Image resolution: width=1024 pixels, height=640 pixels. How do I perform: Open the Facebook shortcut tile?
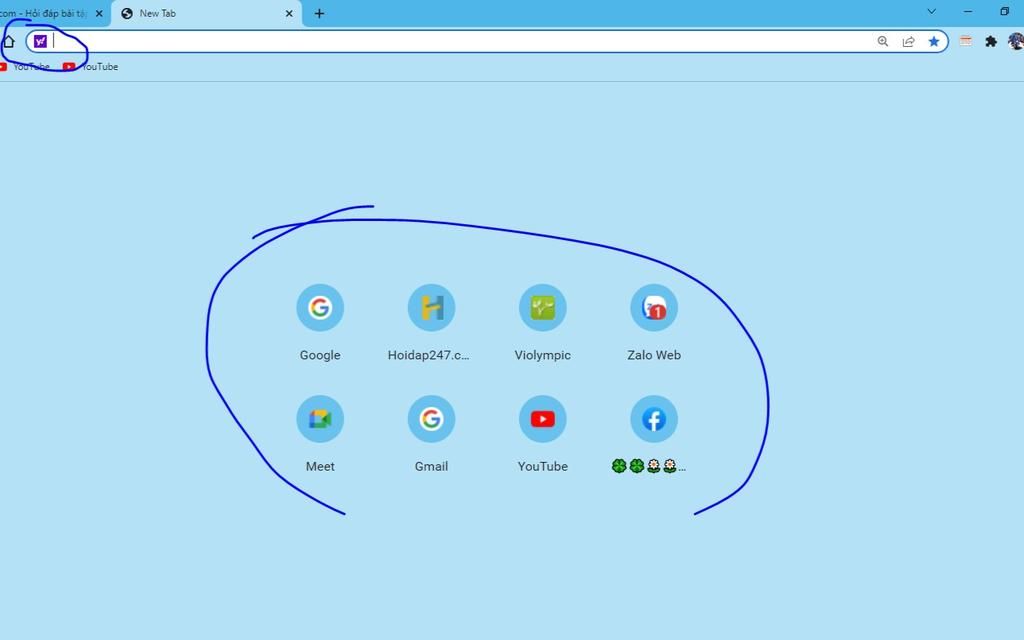(x=654, y=419)
